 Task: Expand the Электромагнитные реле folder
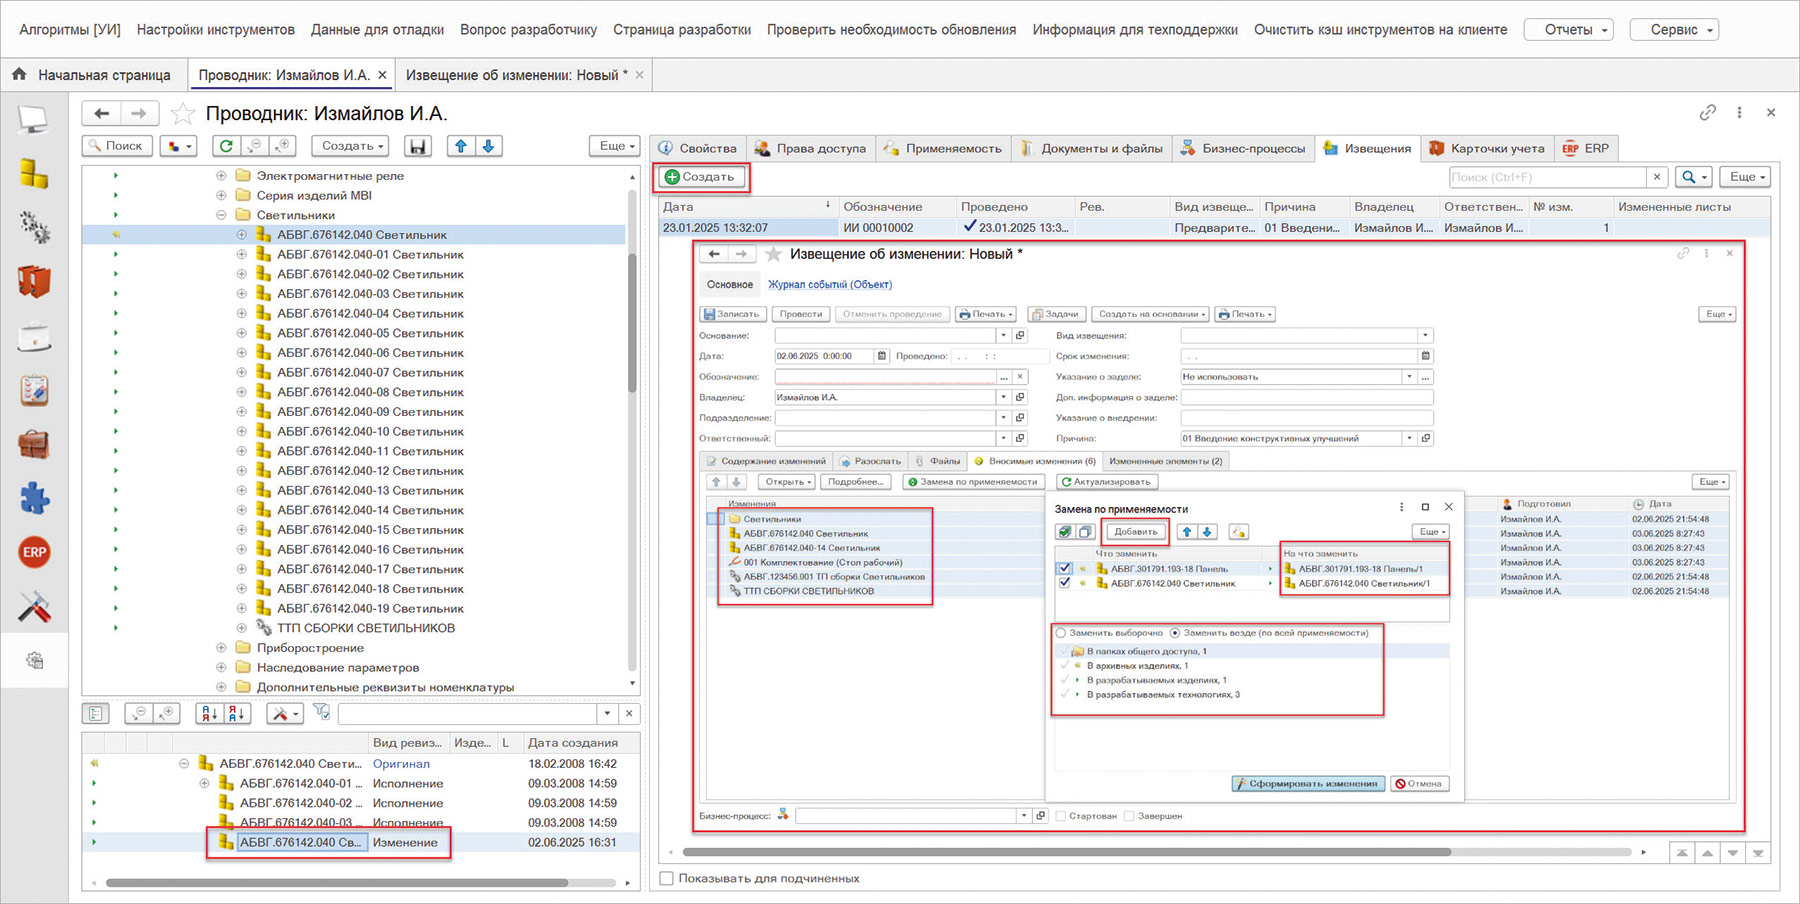(221, 176)
